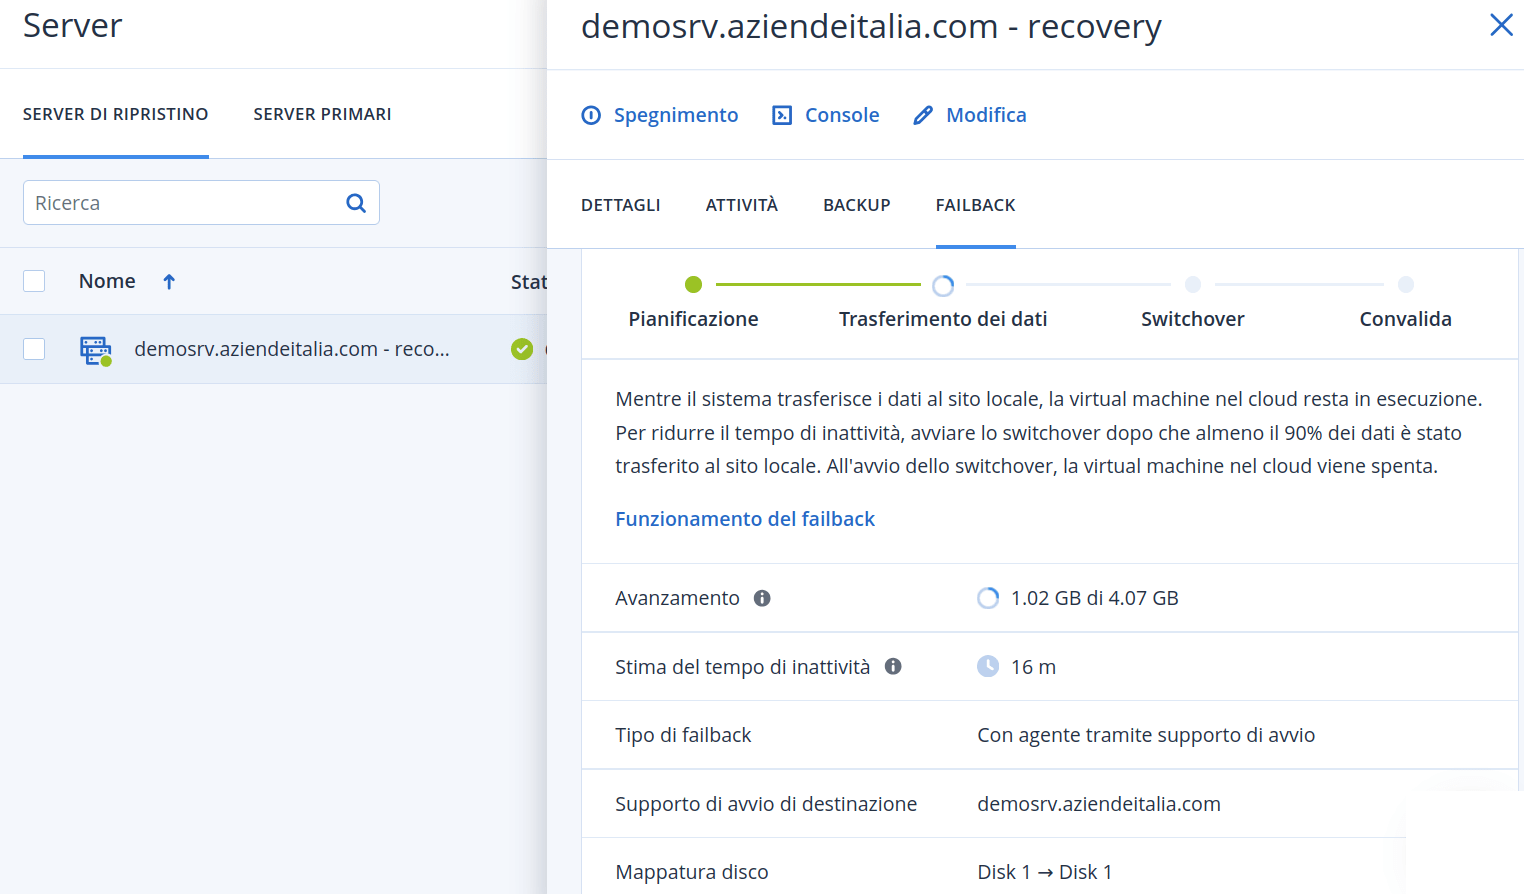Click the clock icon beside 16 m
This screenshot has width=1524, height=894.
(x=988, y=666)
